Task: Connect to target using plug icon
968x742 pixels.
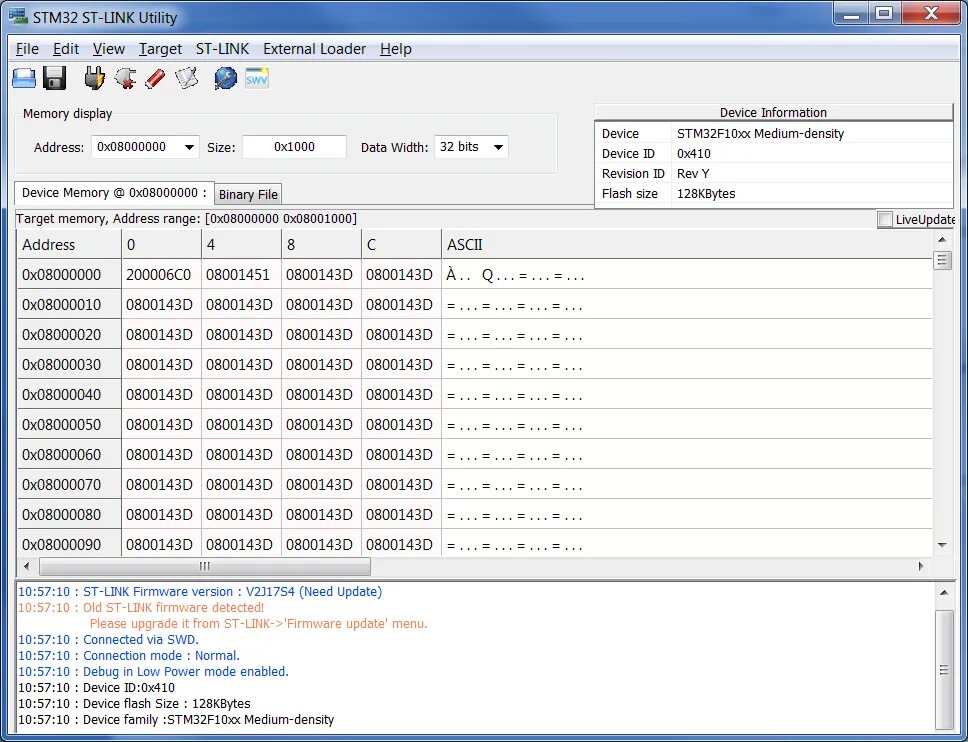Action: tap(94, 78)
